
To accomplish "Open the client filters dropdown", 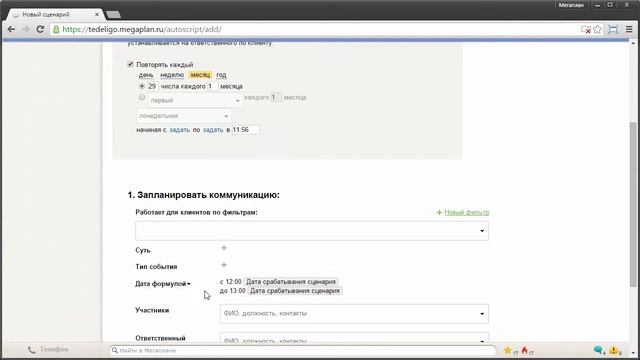I will pyautogui.click(x=312, y=231).
